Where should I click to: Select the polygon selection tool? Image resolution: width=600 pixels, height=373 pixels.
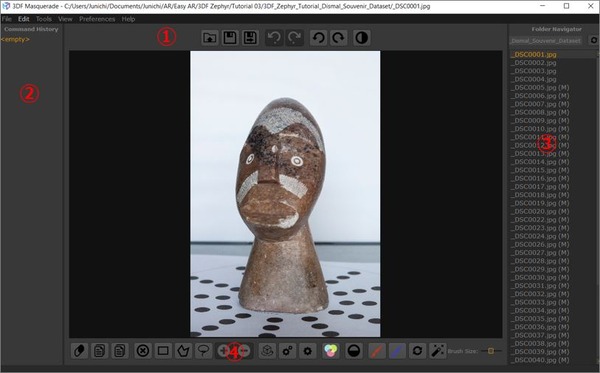tap(183, 350)
